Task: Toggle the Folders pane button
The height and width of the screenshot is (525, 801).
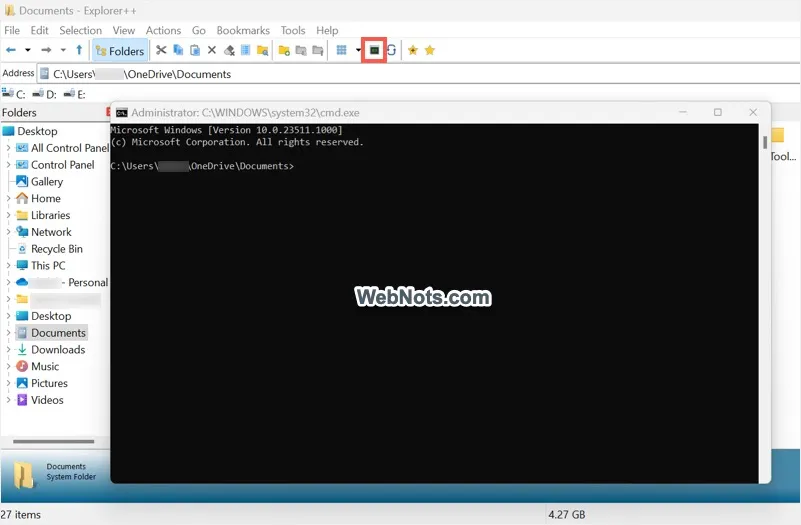Action: [119, 51]
